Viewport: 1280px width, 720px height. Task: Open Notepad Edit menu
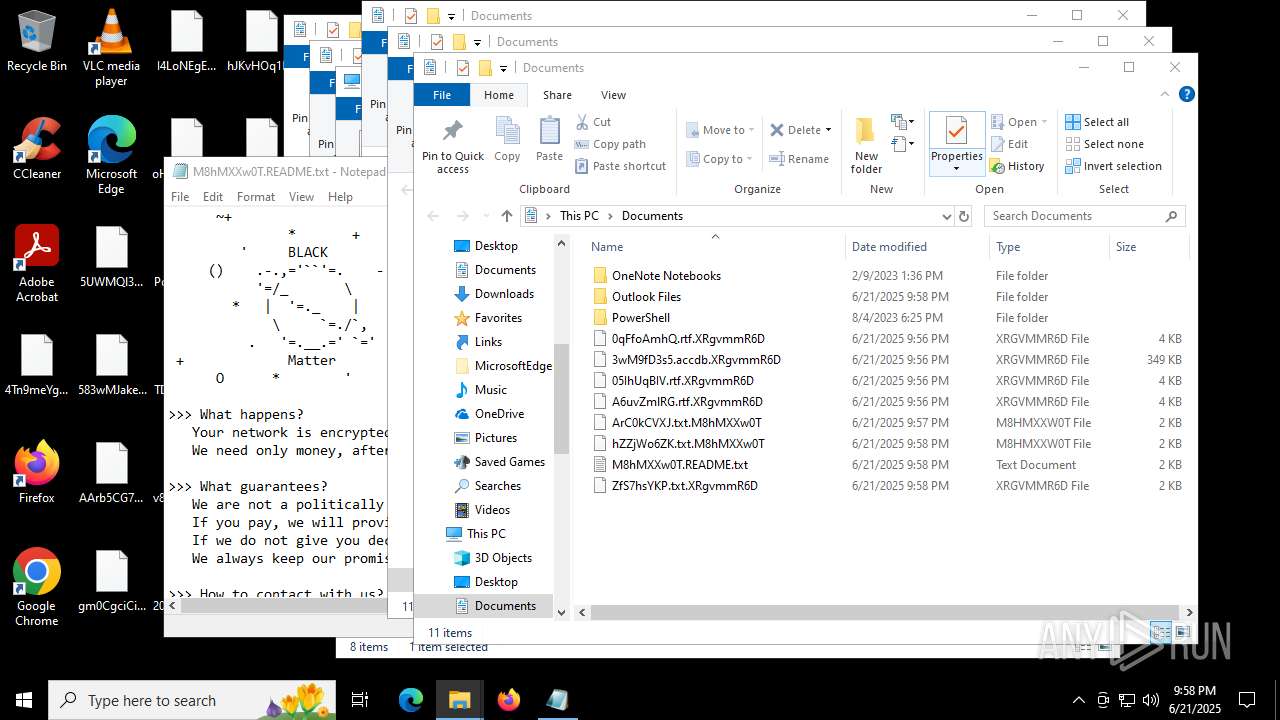tap(213, 197)
